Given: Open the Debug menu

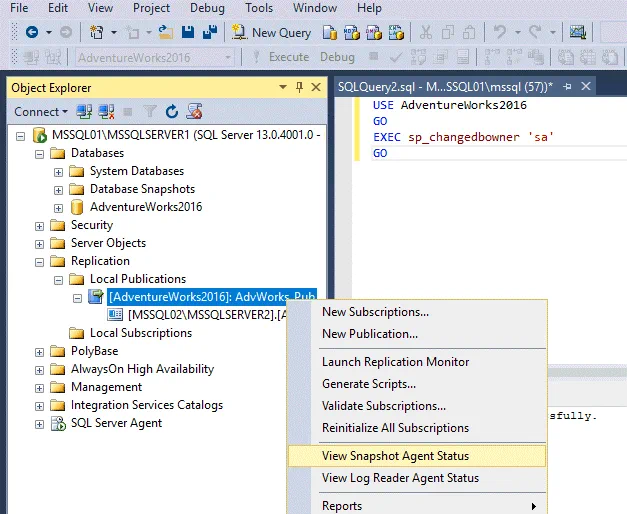Looking at the screenshot, I should click(x=207, y=8).
